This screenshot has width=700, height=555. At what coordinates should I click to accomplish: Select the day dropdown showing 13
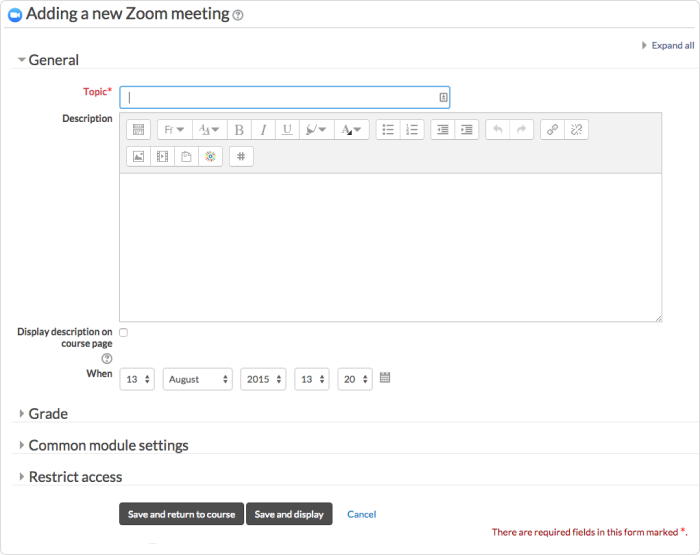coord(137,379)
